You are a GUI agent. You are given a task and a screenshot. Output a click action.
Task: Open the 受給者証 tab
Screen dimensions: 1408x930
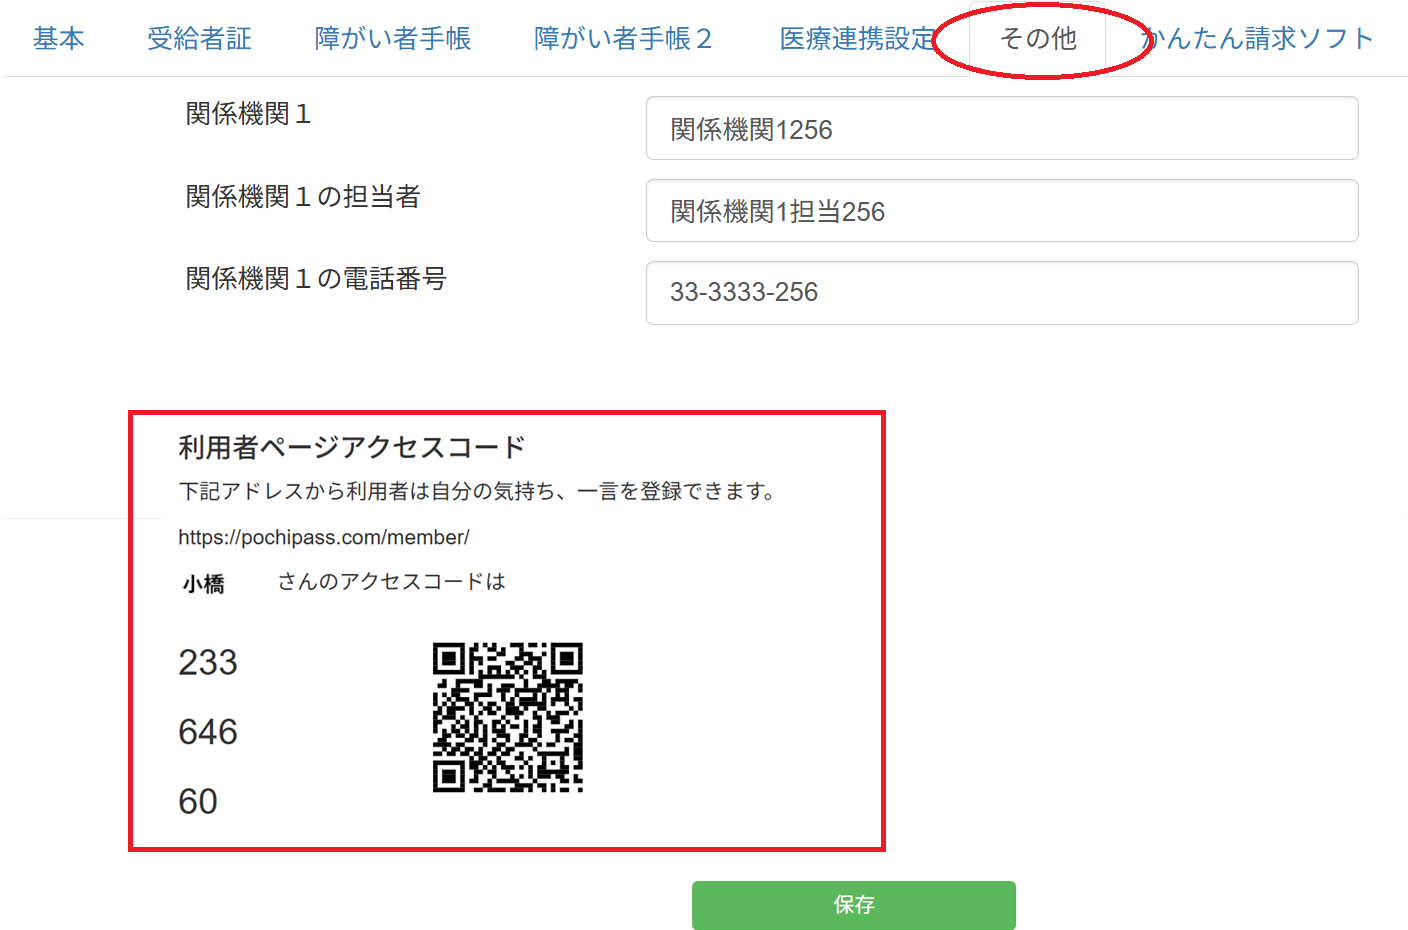[199, 39]
